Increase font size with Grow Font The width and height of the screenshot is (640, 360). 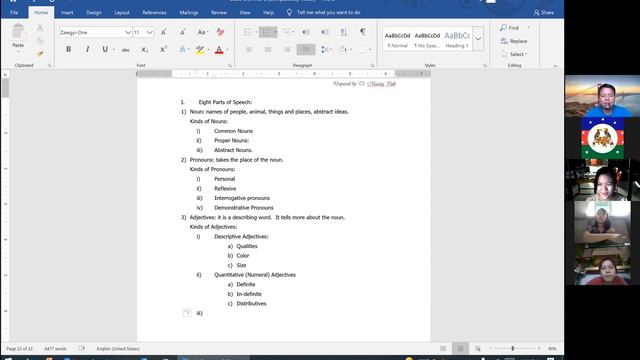pyautogui.click(x=163, y=32)
